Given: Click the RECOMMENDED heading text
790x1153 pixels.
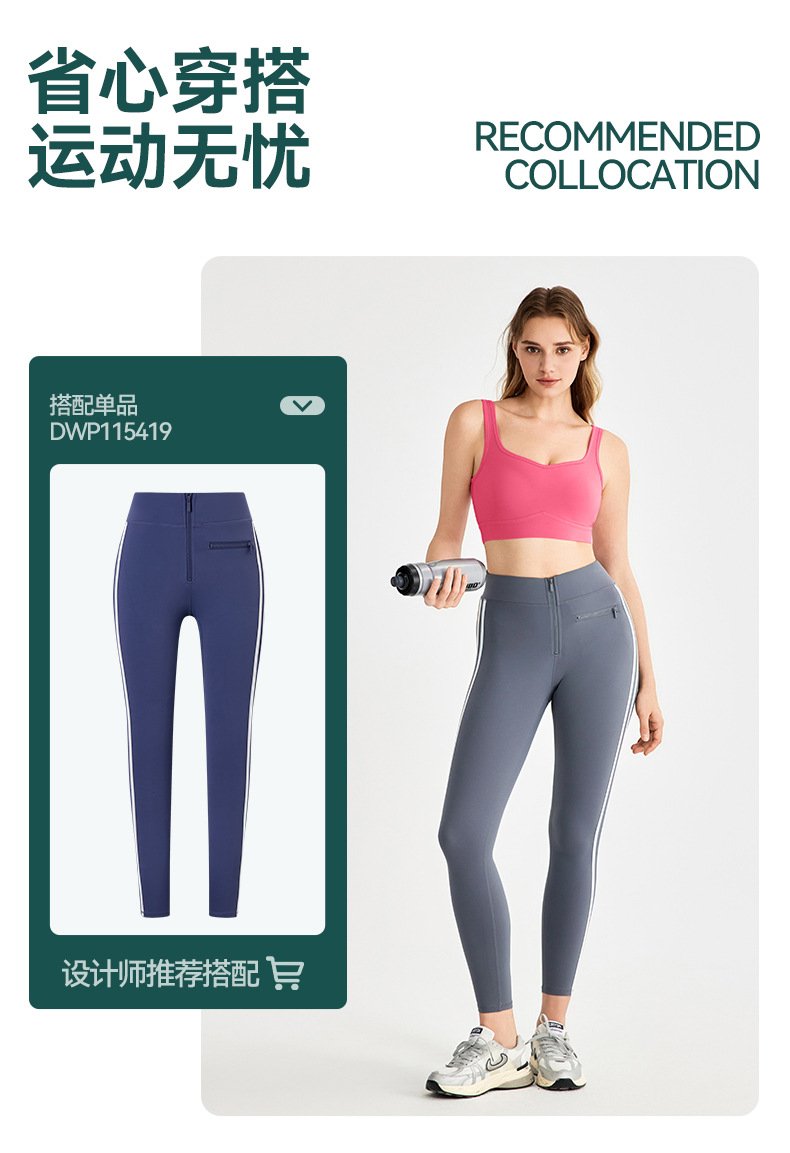Looking at the screenshot, I should click(x=616, y=137).
